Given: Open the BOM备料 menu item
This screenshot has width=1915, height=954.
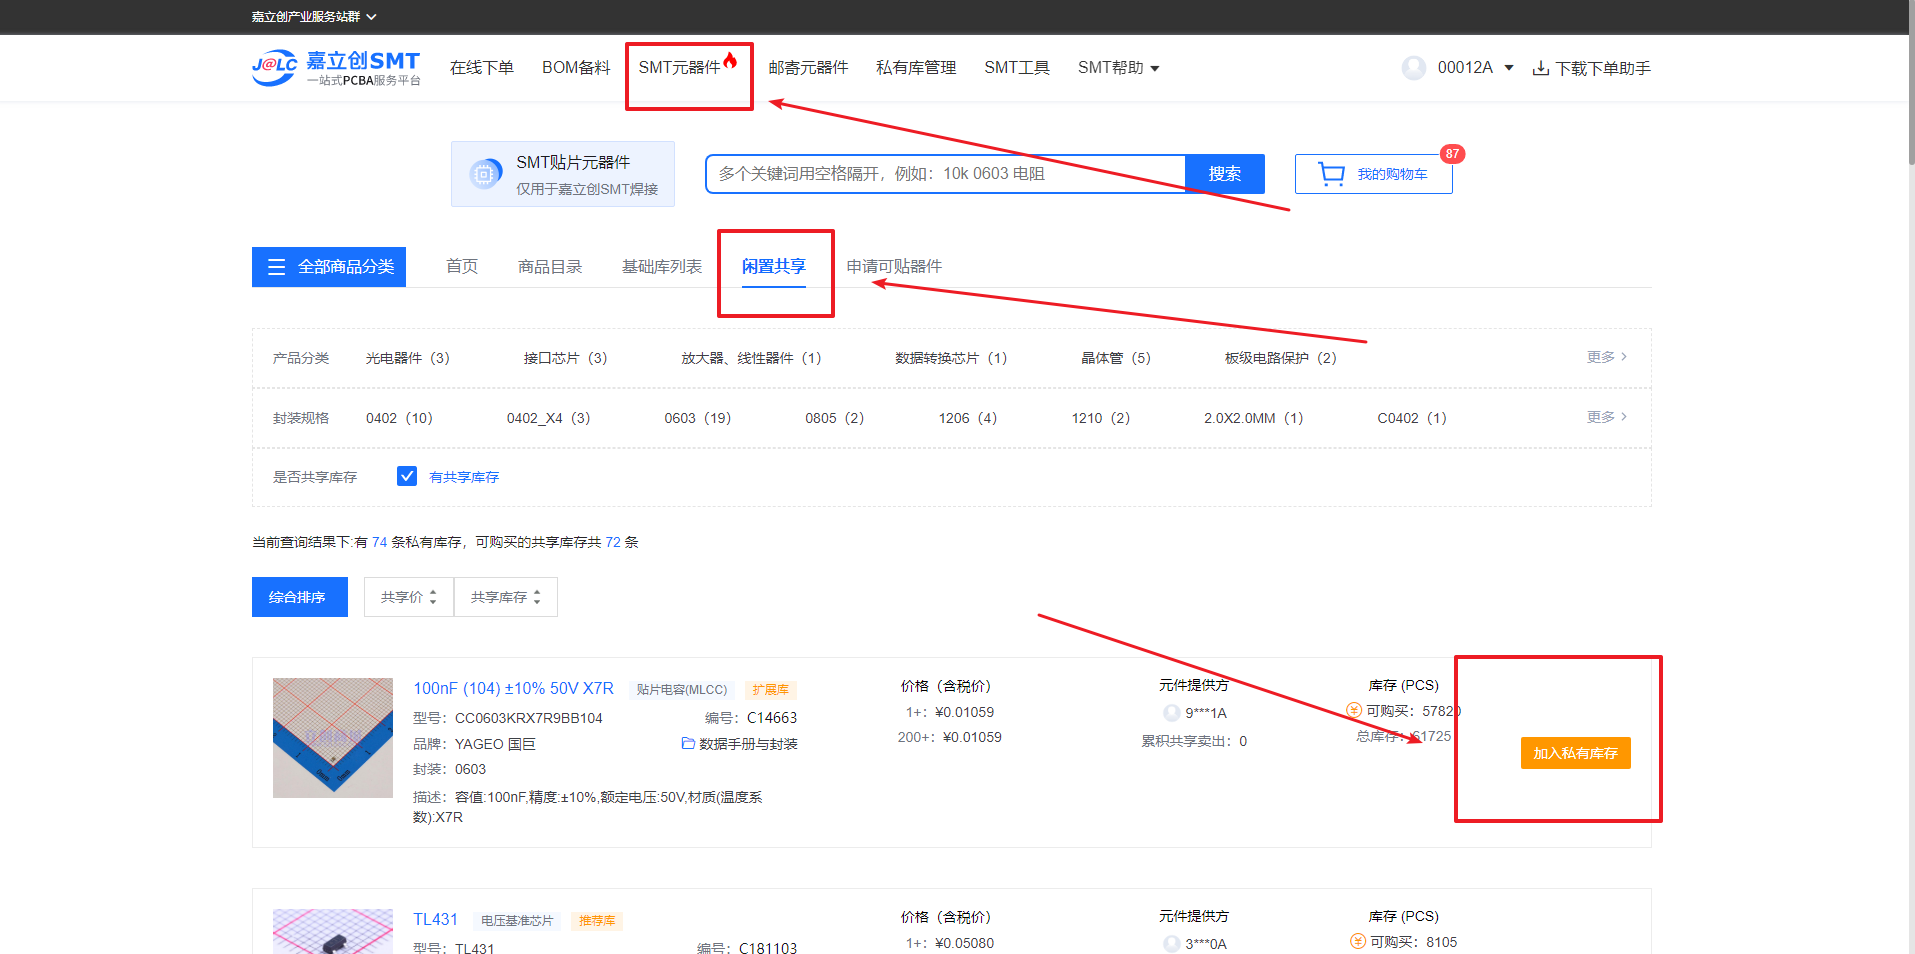Looking at the screenshot, I should click(576, 68).
